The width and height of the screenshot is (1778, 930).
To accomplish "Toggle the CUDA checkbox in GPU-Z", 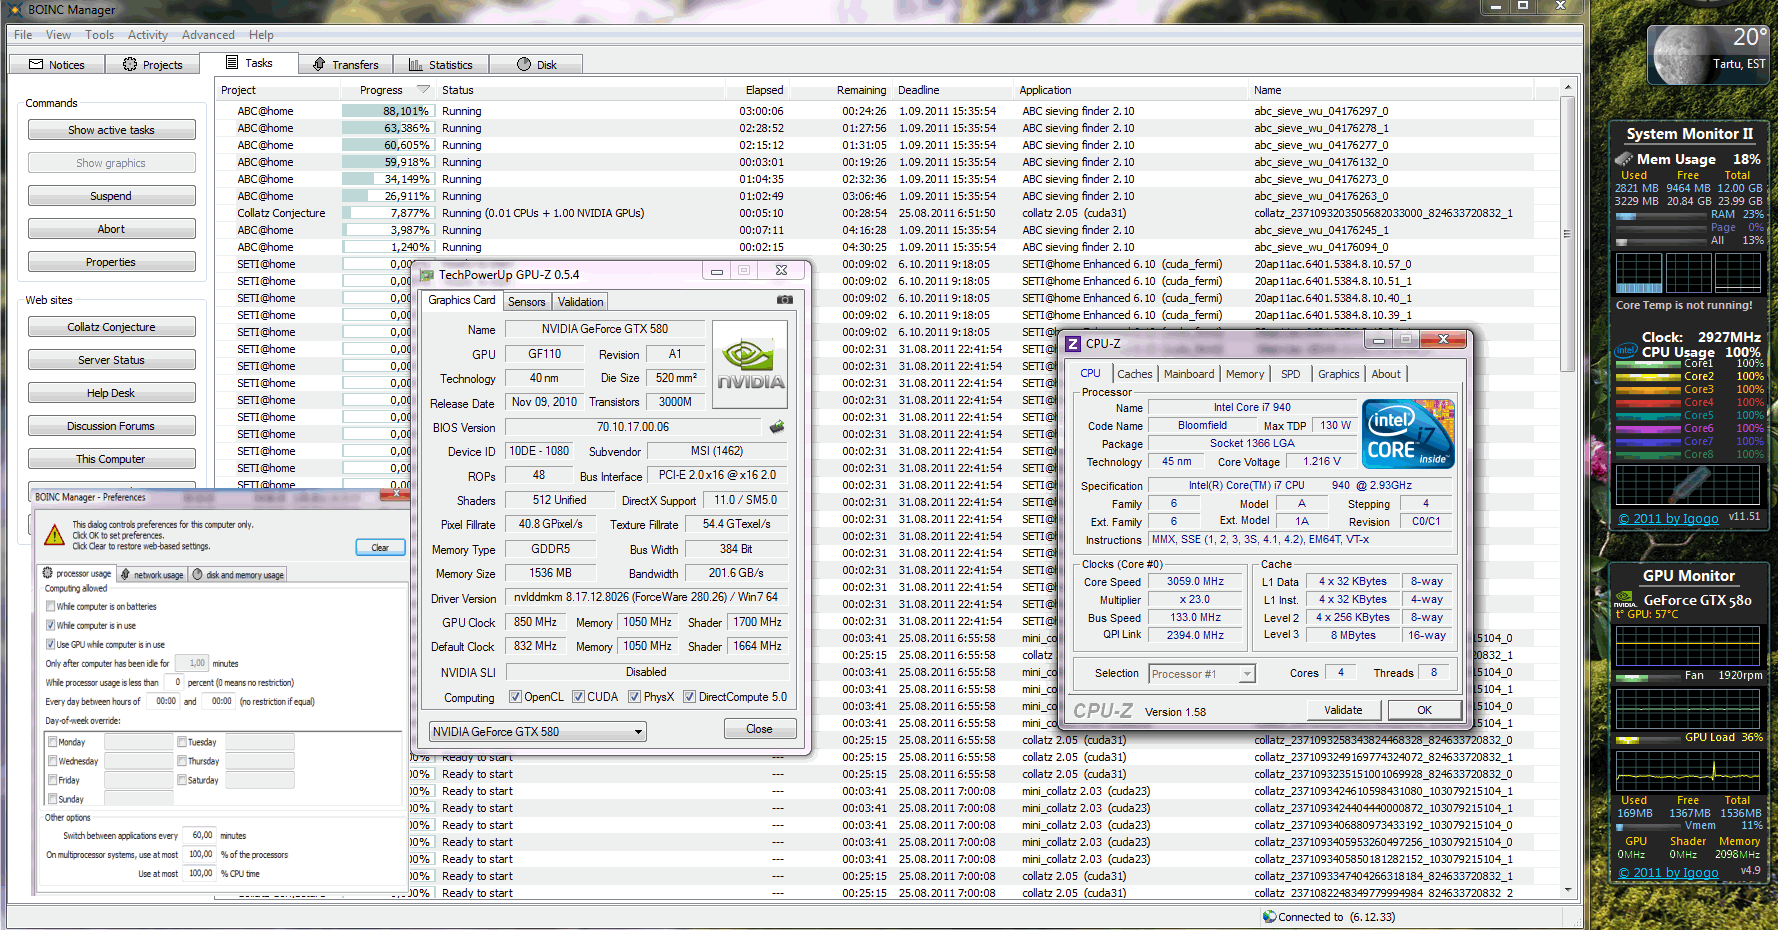I will (578, 697).
